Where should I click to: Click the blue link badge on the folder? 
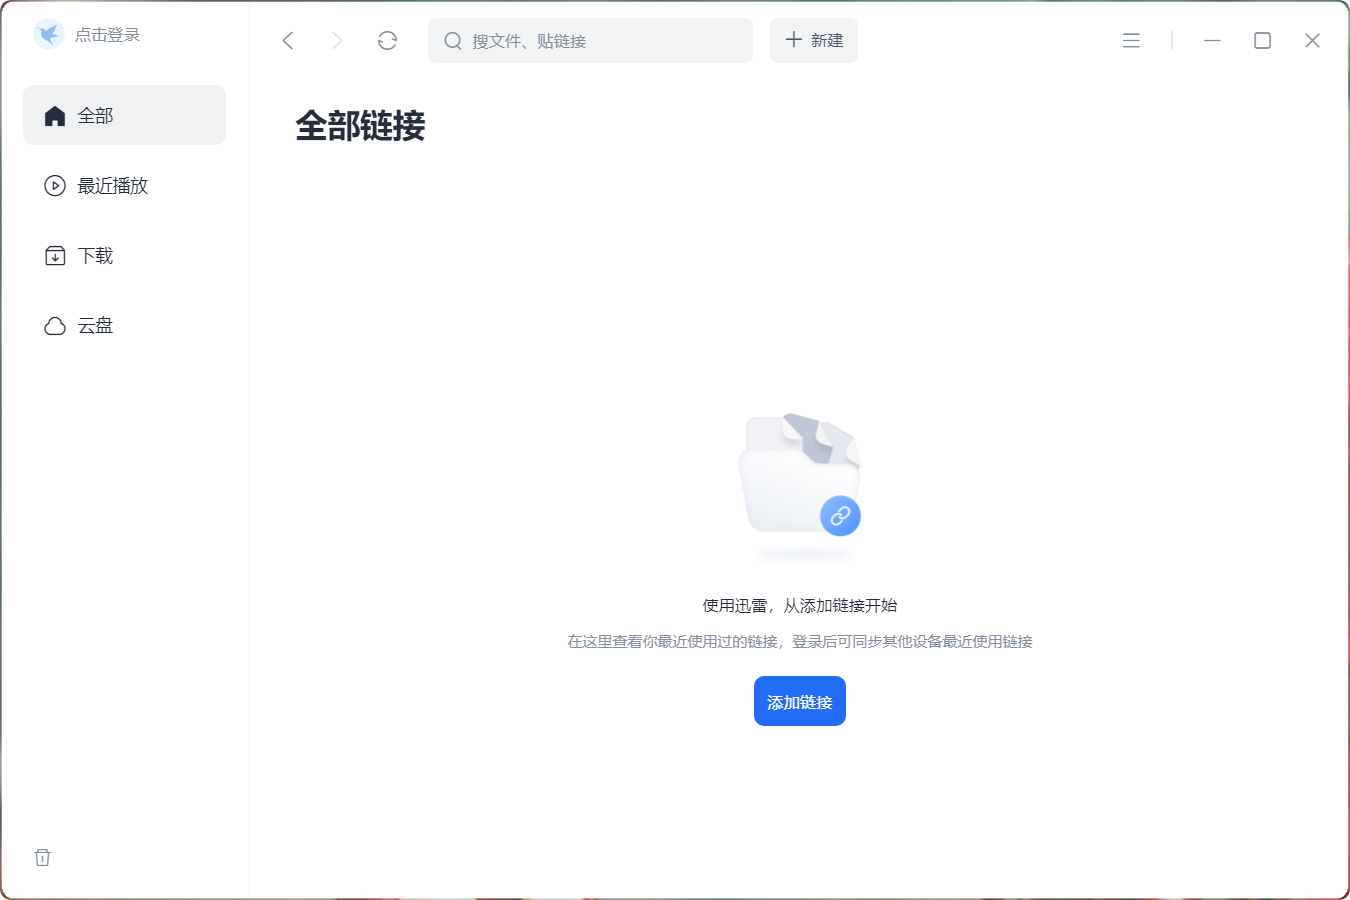840,516
